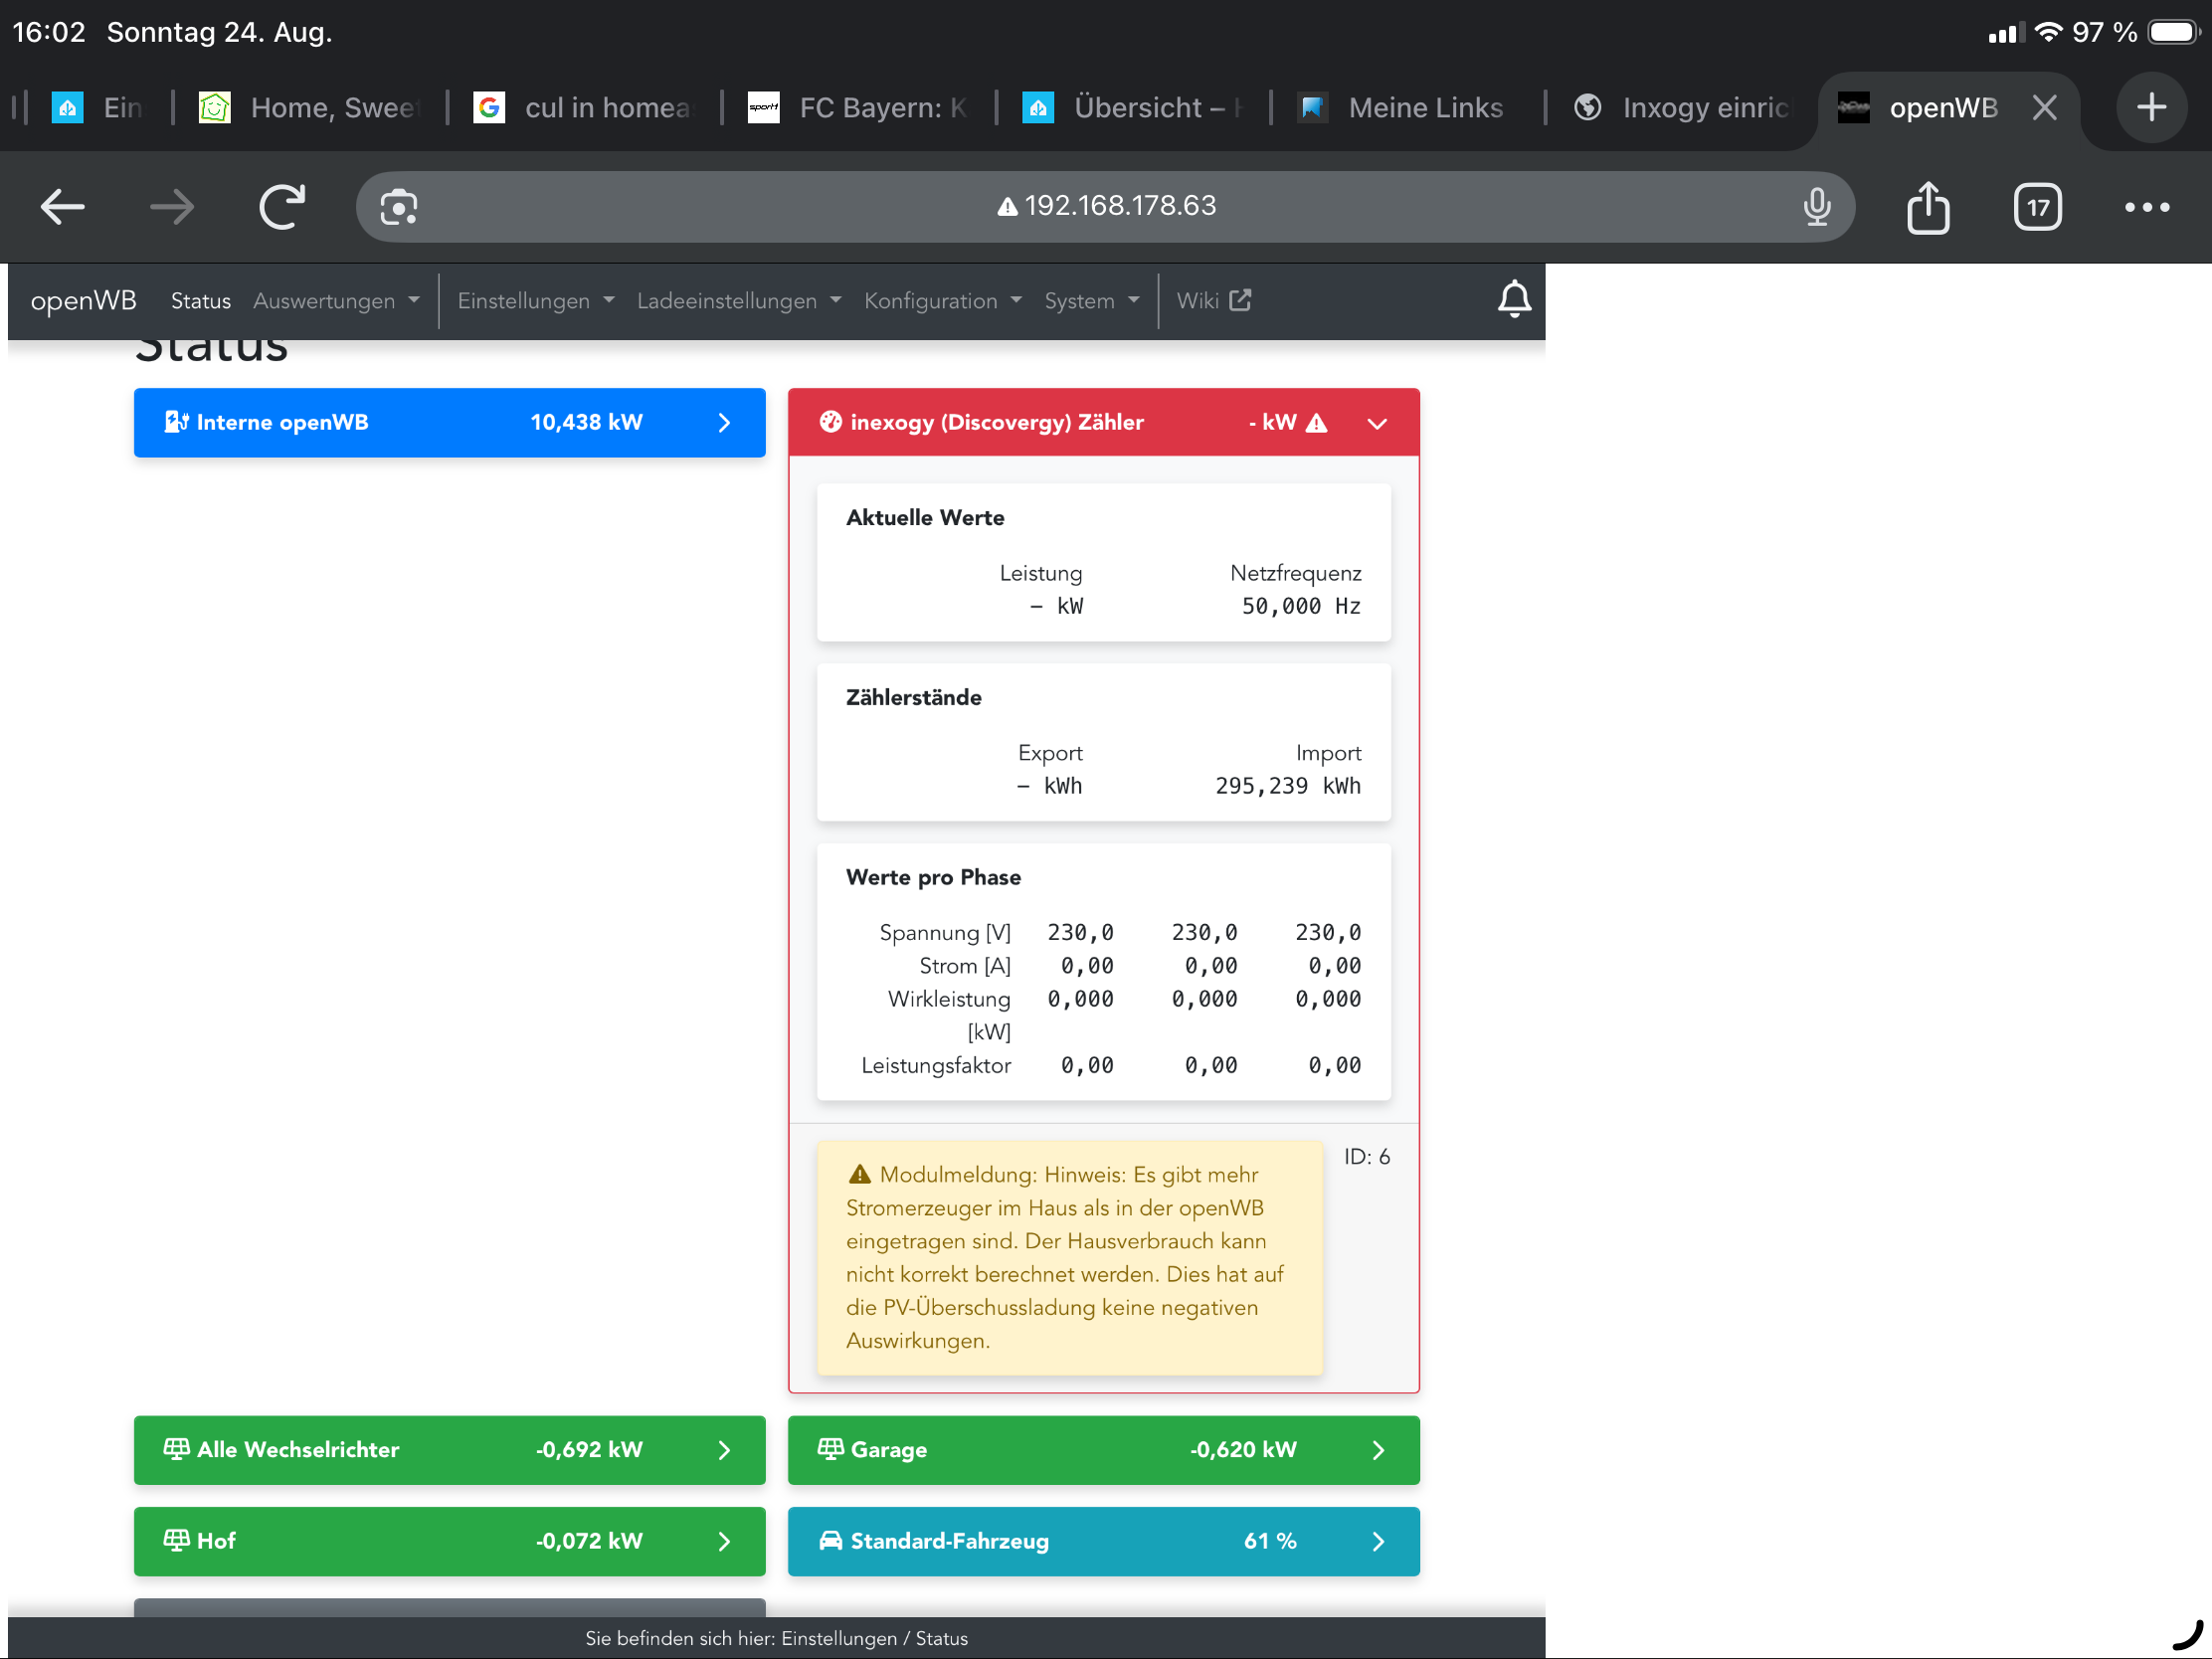
Task: Click the notification bell icon
Action: pos(1513,300)
